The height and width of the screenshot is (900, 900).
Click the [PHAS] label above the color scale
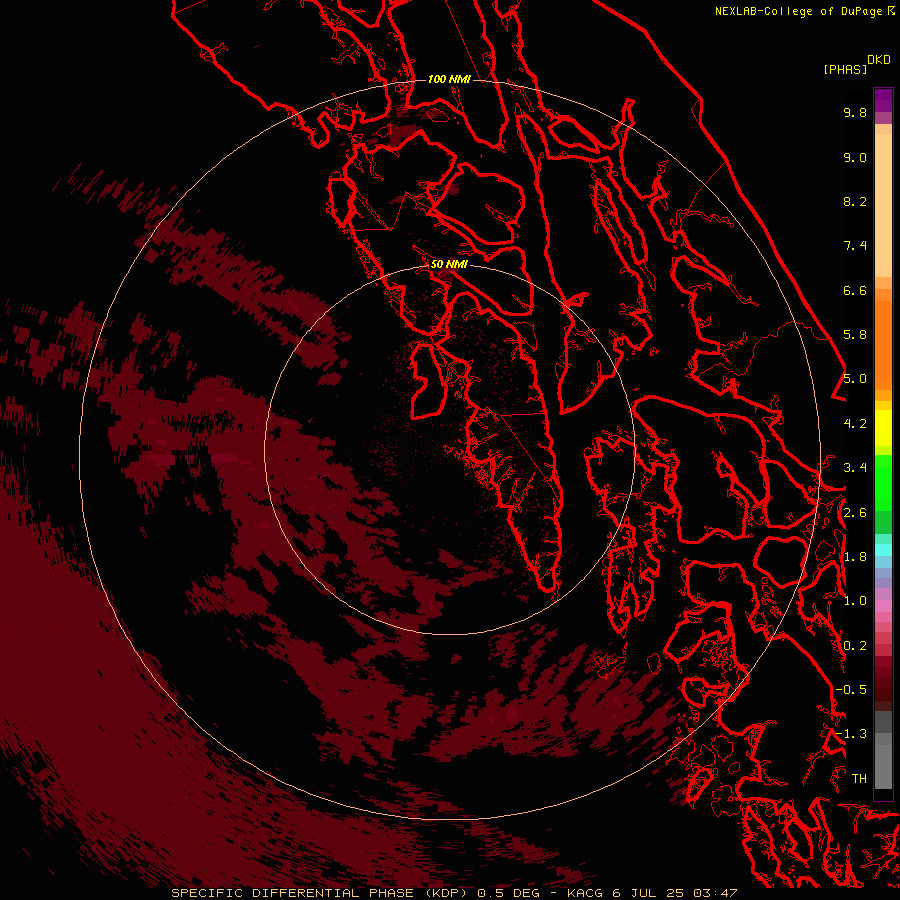[845, 69]
